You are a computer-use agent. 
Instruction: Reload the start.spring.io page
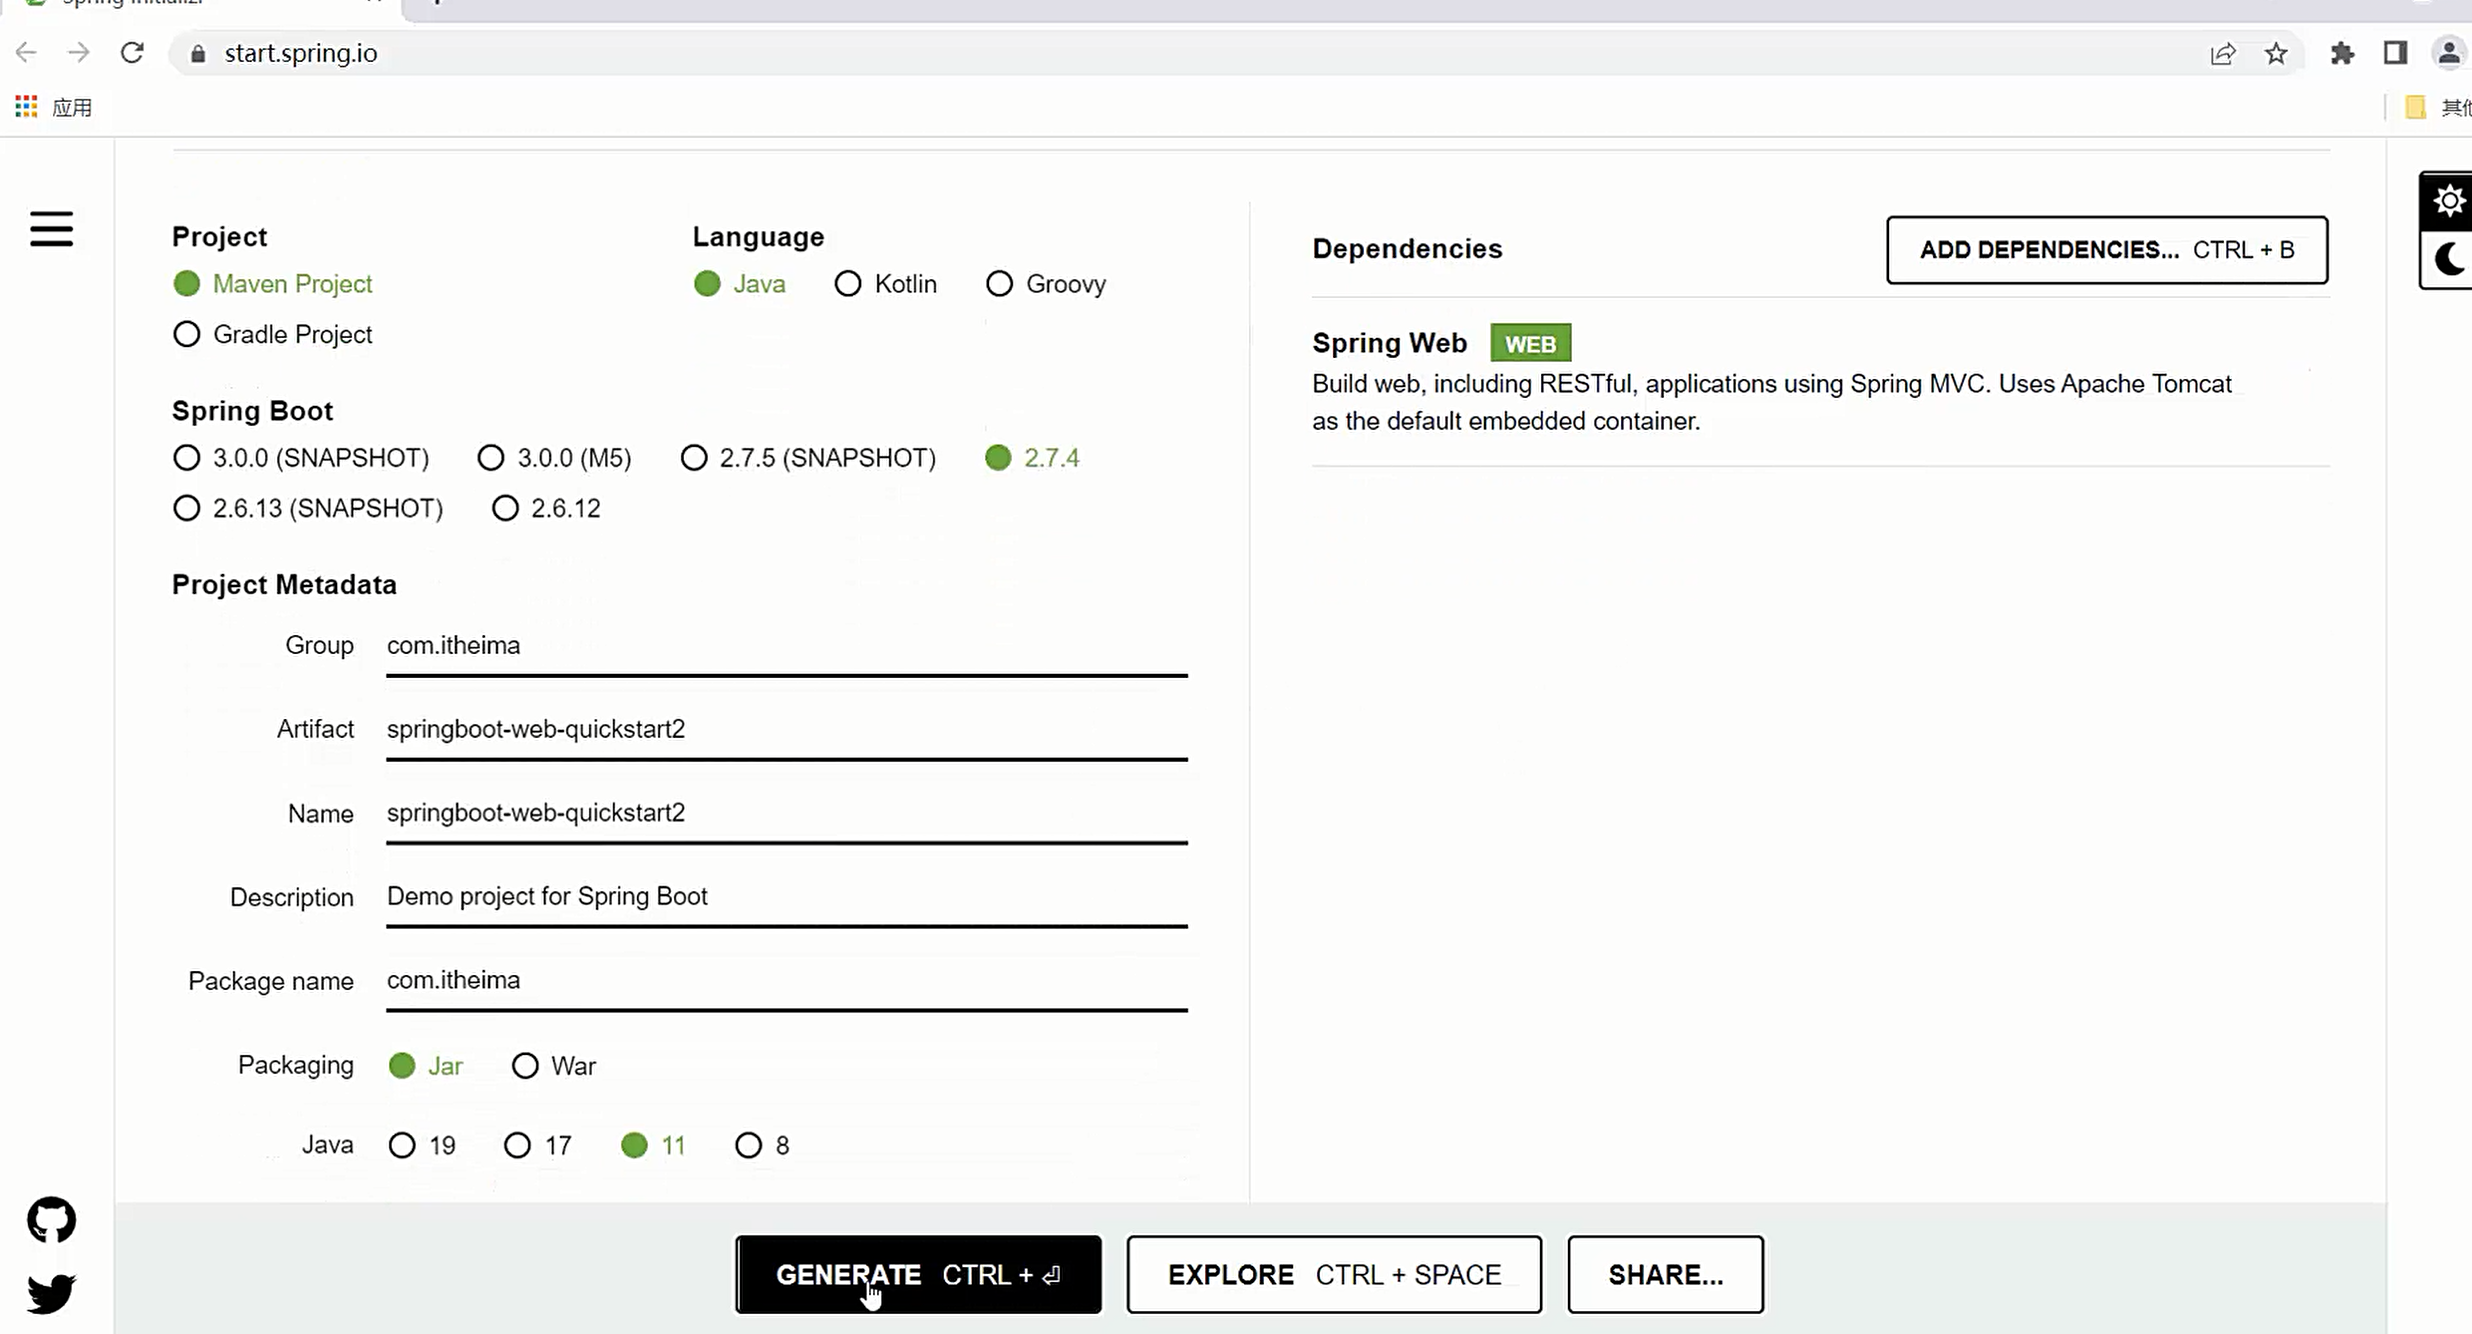coord(132,53)
